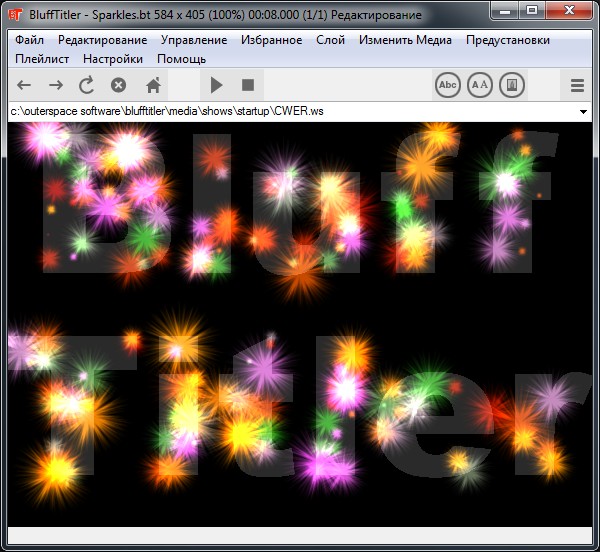Image resolution: width=600 pixels, height=552 pixels.
Task: Open the hamburger menu on the toolbar
Action: [x=577, y=86]
